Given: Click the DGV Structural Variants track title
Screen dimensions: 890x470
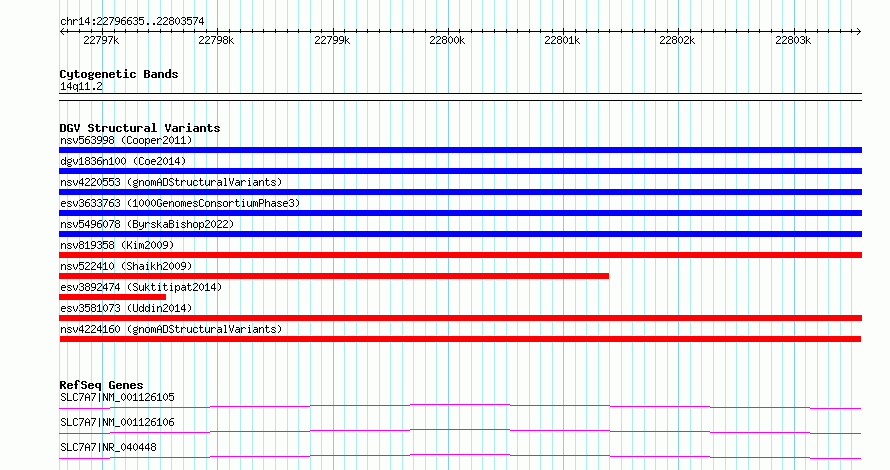Looking at the screenshot, I should (140, 128).
